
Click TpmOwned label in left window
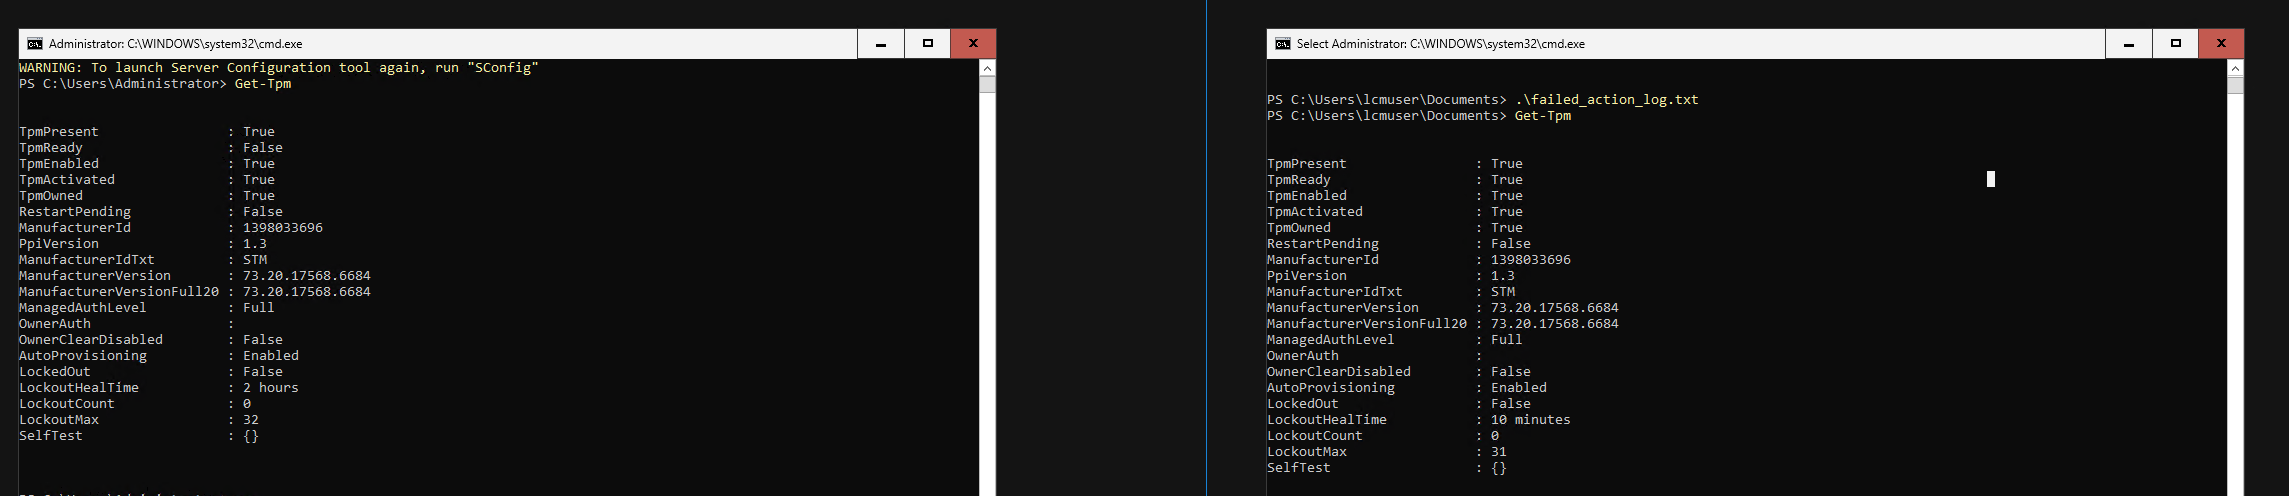tap(51, 196)
